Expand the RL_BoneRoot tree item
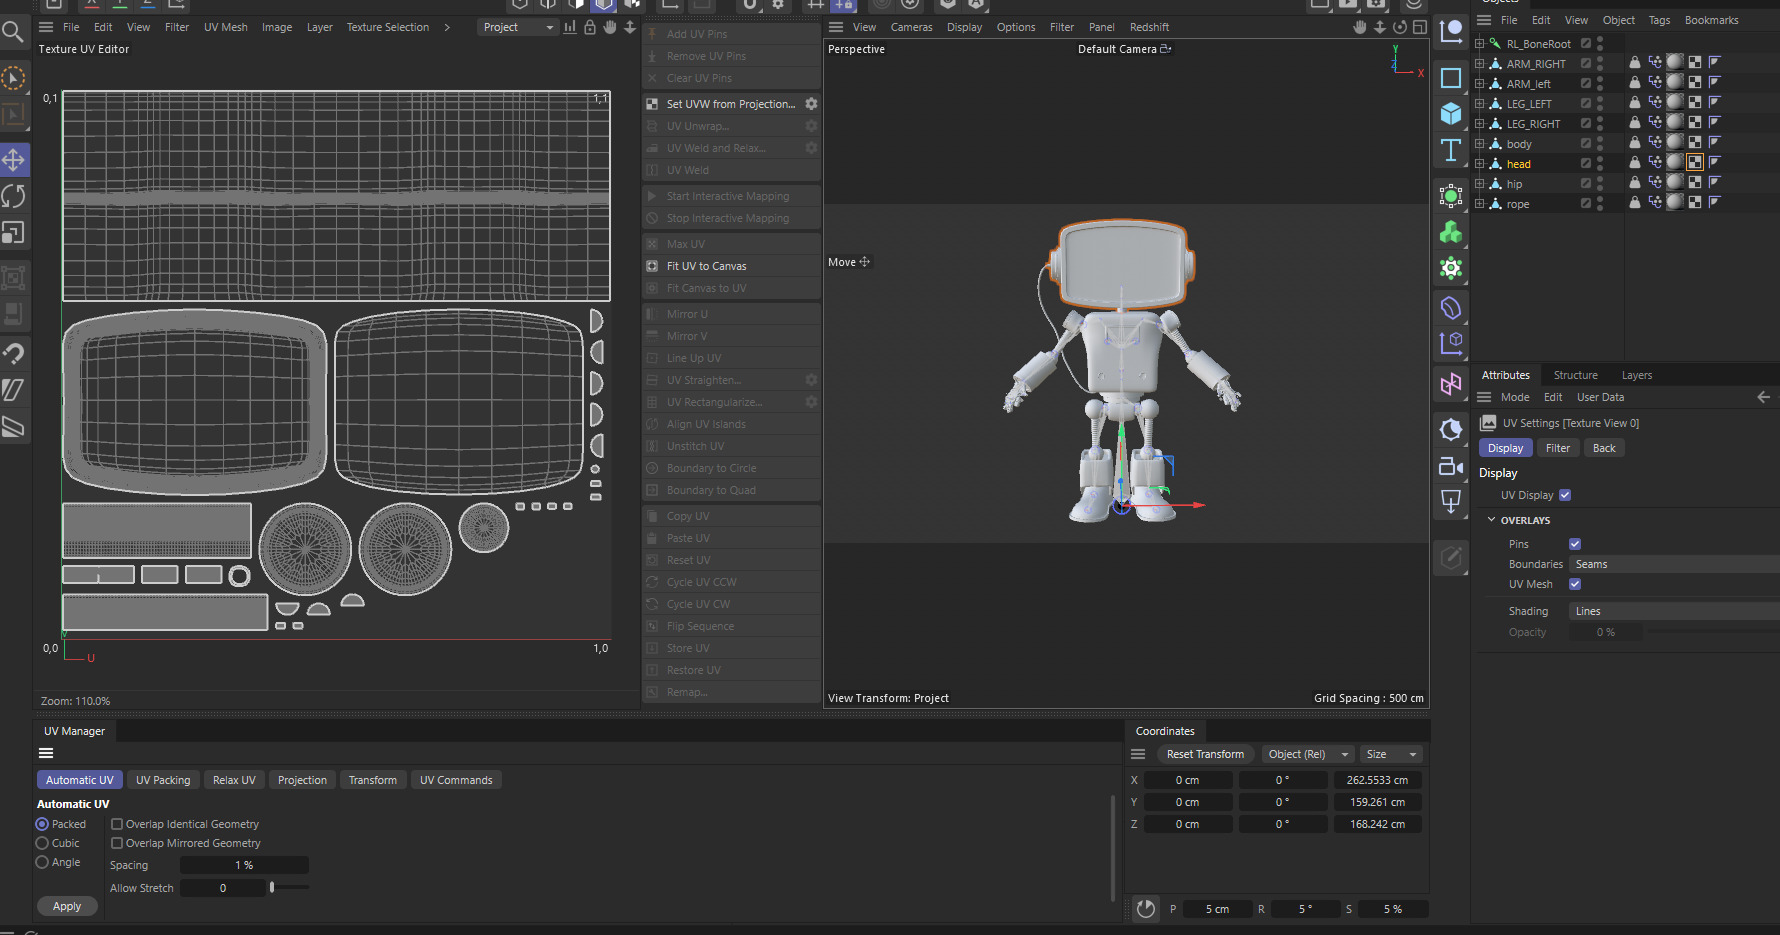The image size is (1780, 935). tap(1479, 43)
